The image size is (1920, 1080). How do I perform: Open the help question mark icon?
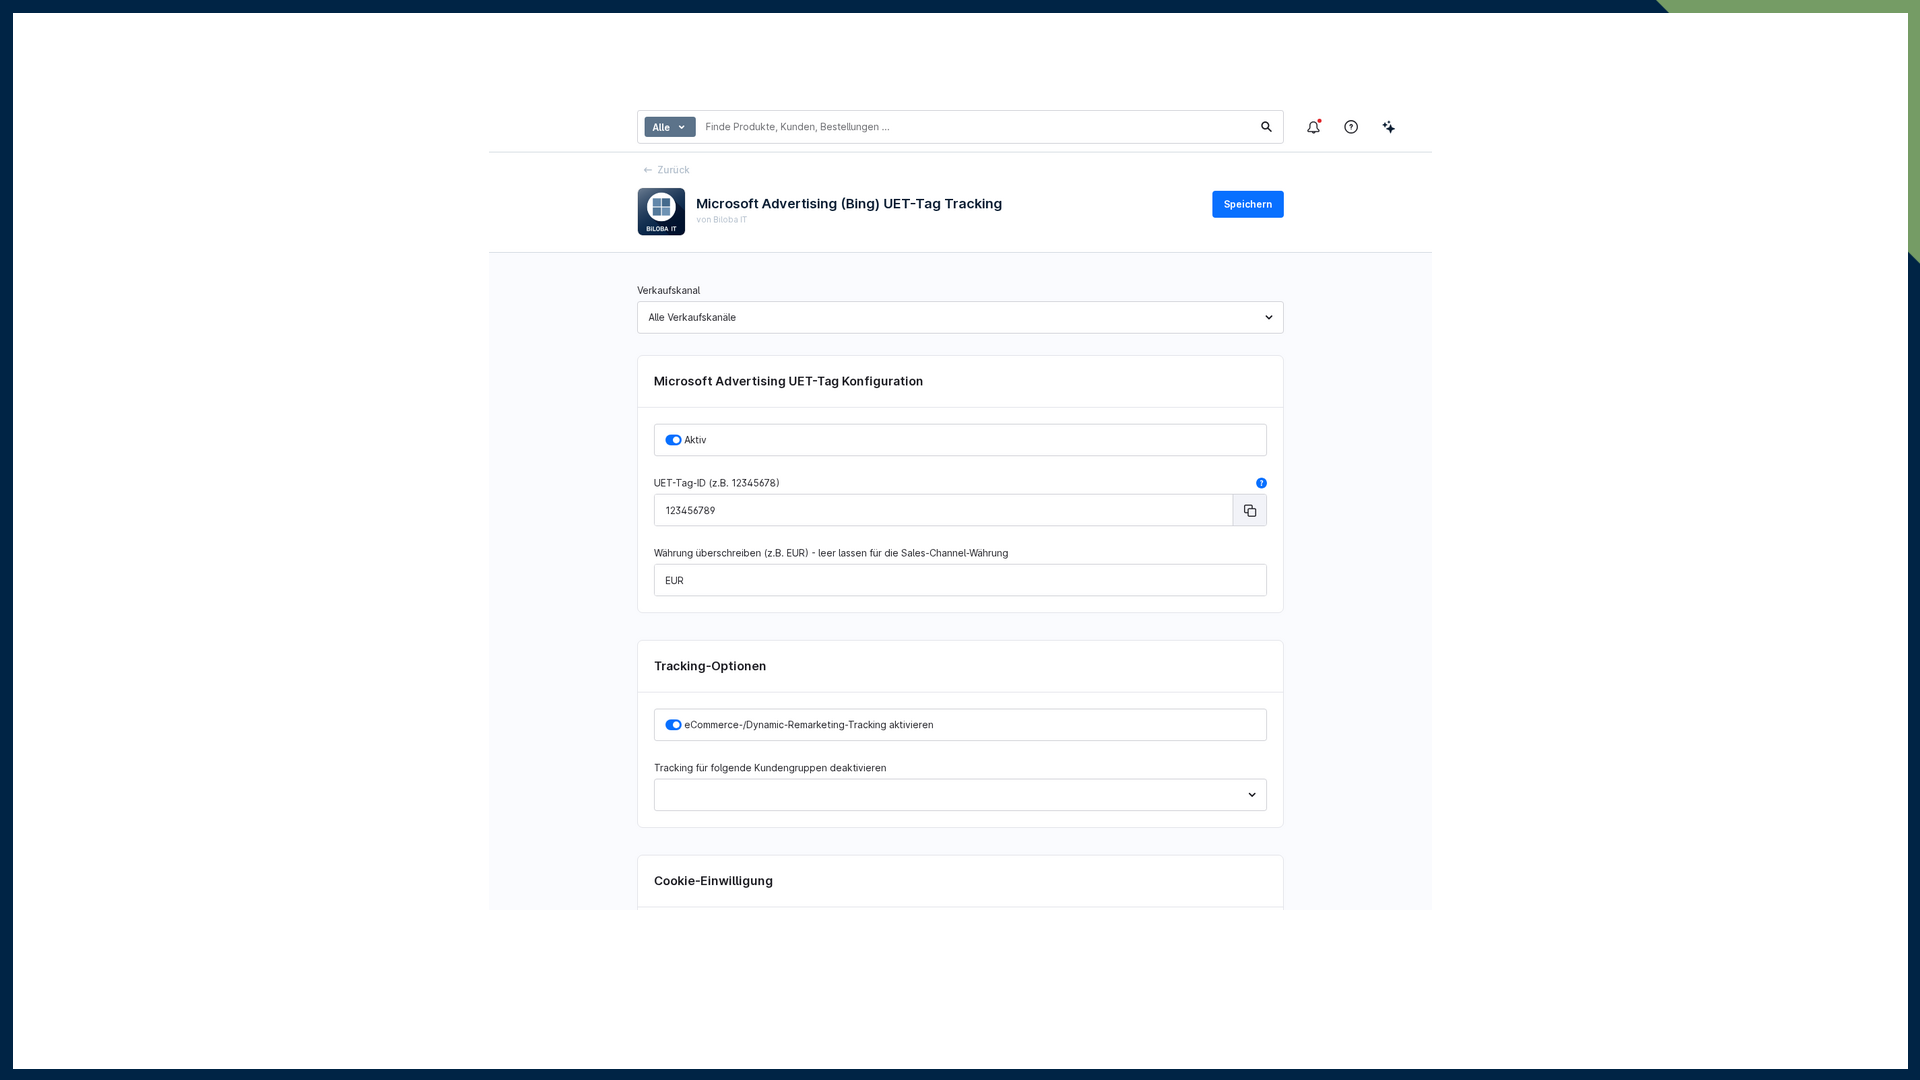(1351, 127)
